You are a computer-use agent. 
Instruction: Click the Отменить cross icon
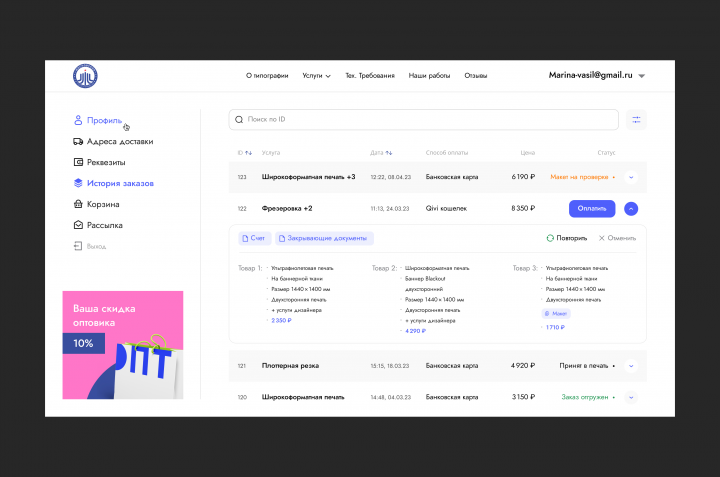pos(602,238)
